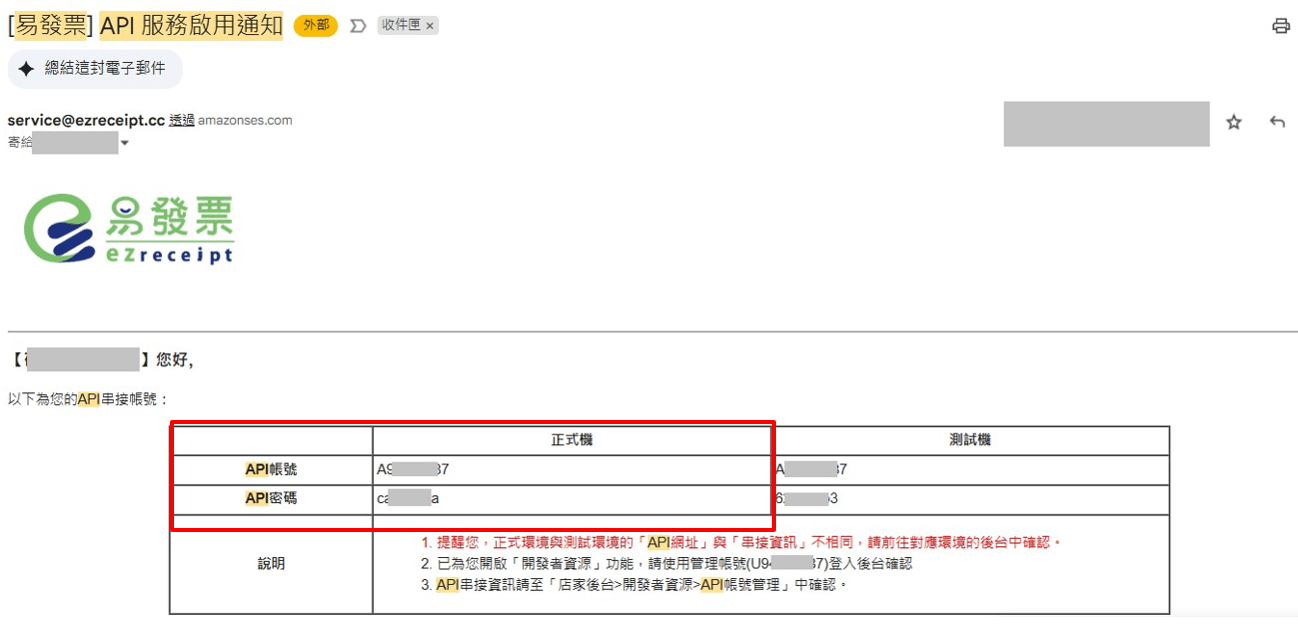Click the print email icon
Viewport: 1298px width, 625px height.
[x=1281, y=26]
